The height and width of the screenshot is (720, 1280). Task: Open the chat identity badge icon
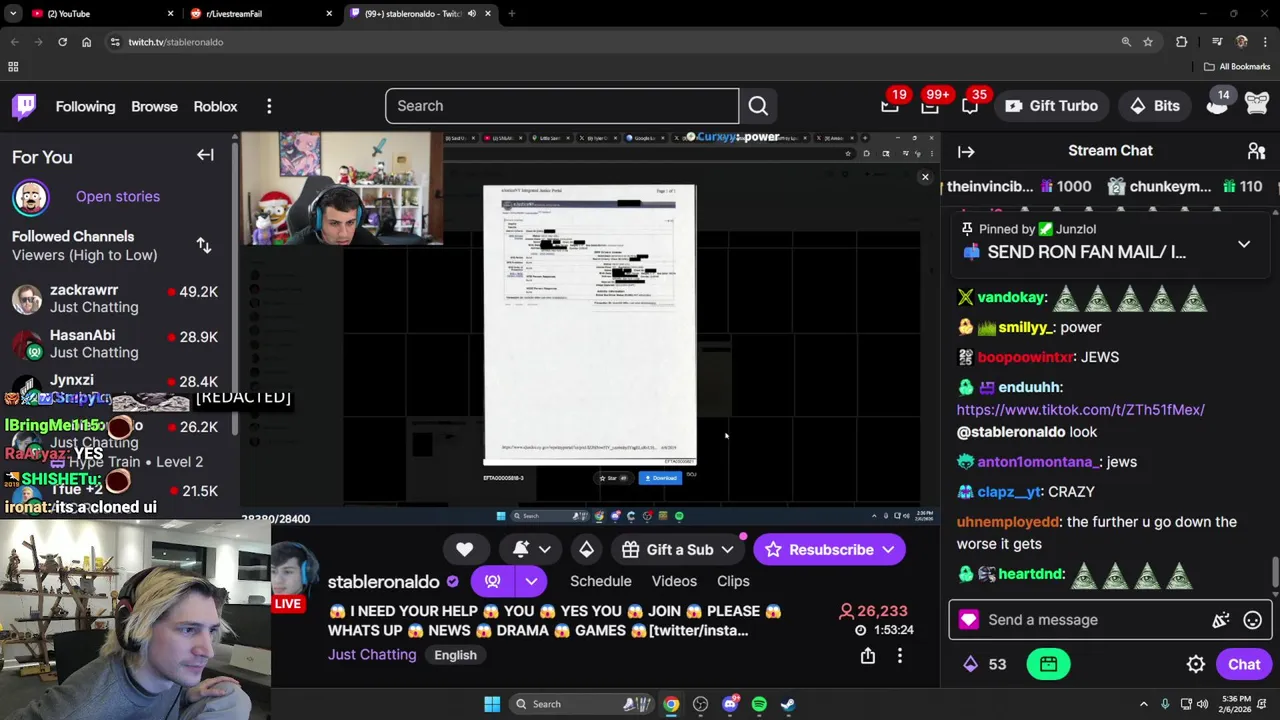click(968, 620)
